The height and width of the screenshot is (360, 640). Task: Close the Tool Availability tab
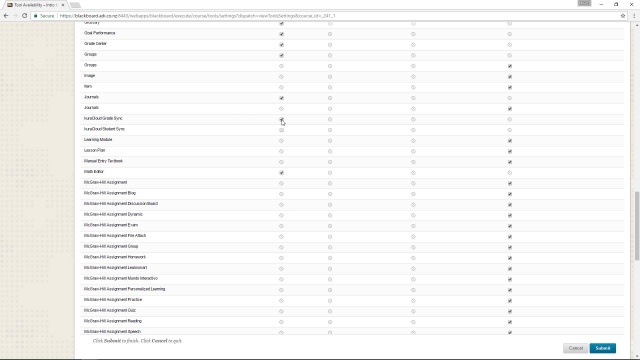point(63,5)
